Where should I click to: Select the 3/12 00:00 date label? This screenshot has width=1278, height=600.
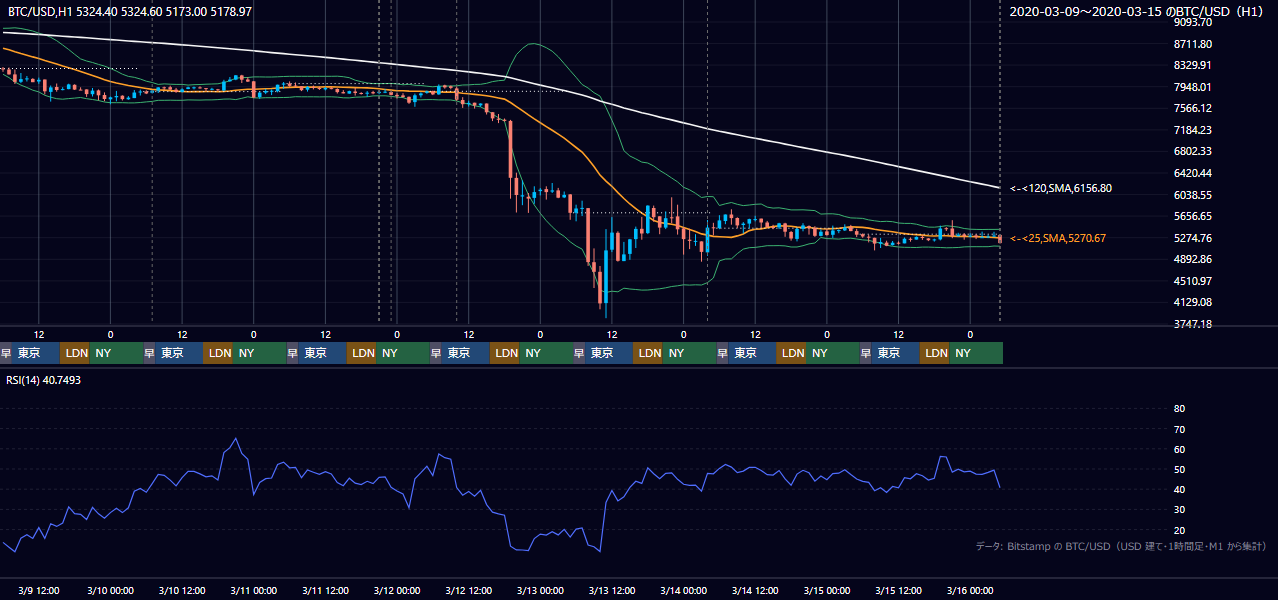(x=396, y=590)
